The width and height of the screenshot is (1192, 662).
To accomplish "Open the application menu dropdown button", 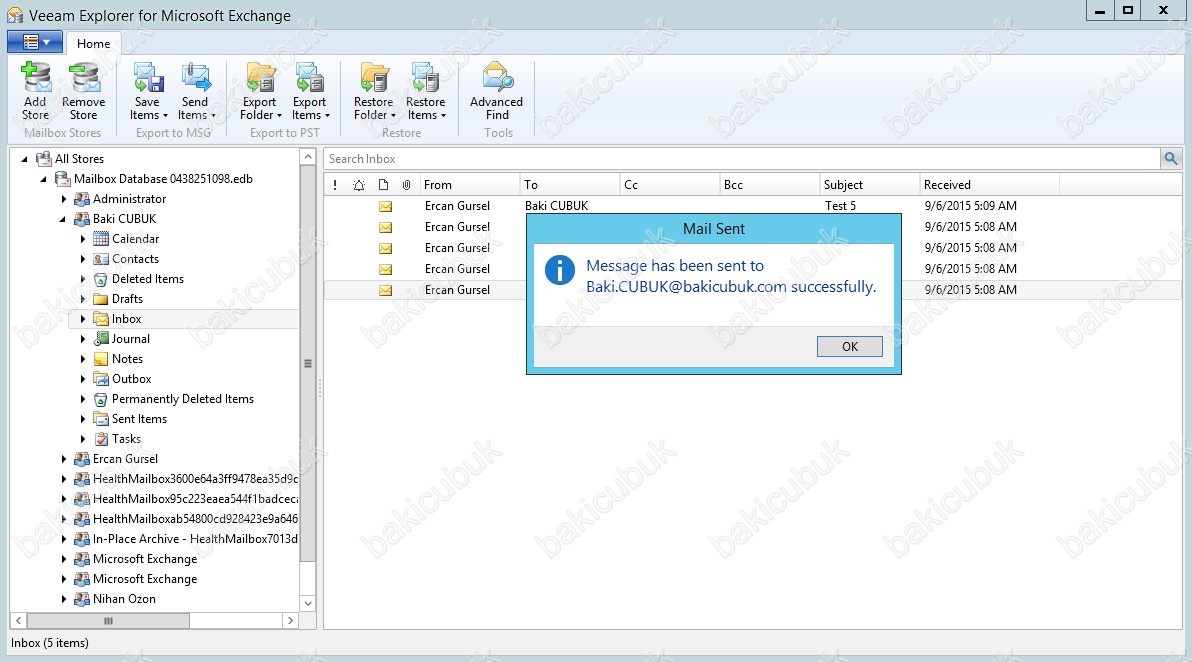I will [x=35, y=43].
